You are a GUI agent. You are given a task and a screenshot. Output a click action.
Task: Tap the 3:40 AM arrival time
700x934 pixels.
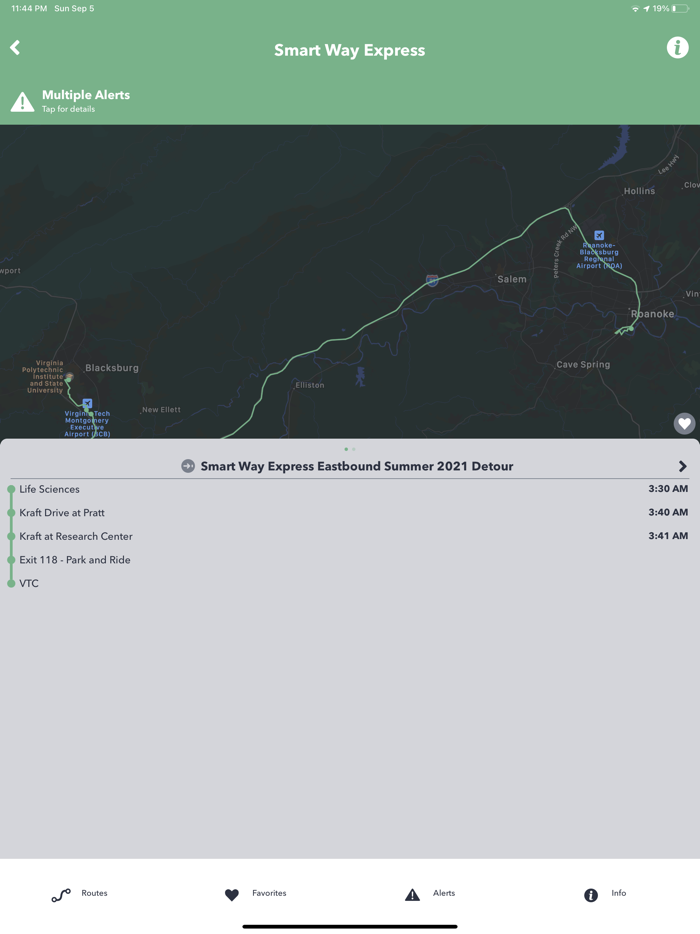(668, 512)
